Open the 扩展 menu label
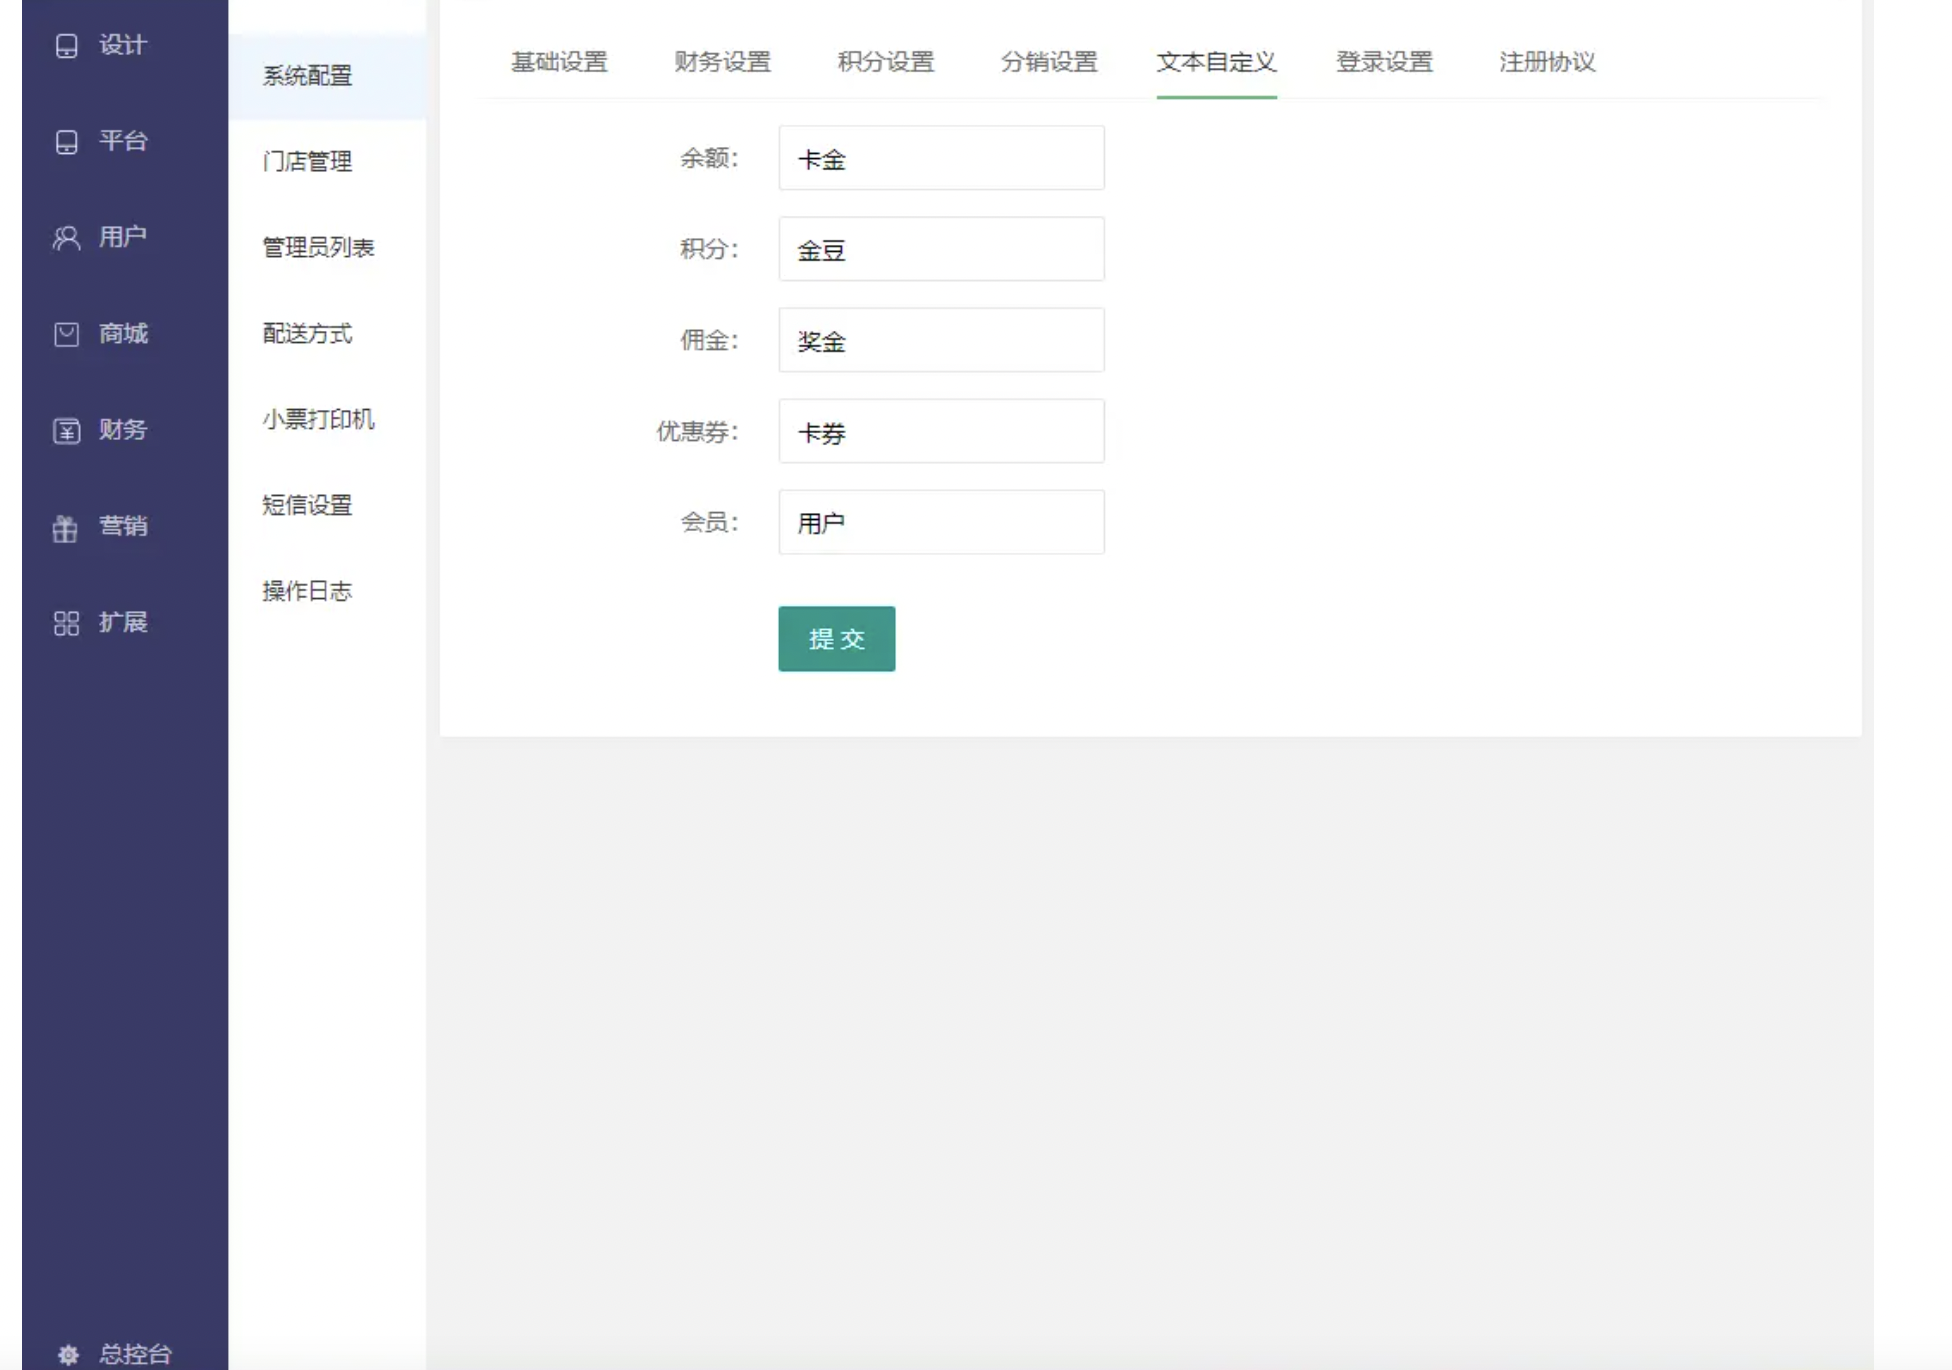This screenshot has width=1952, height=1370. [x=123, y=622]
